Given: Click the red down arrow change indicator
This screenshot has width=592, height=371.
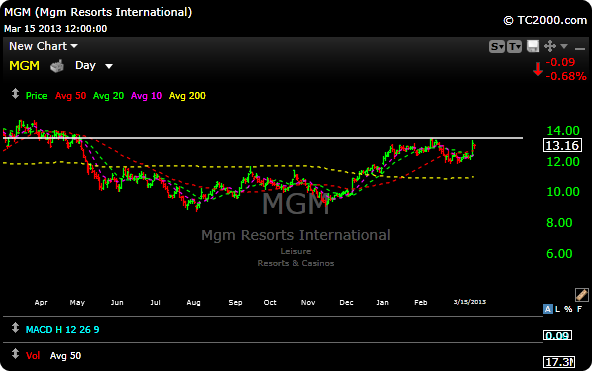Looking at the screenshot, I should [538, 69].
